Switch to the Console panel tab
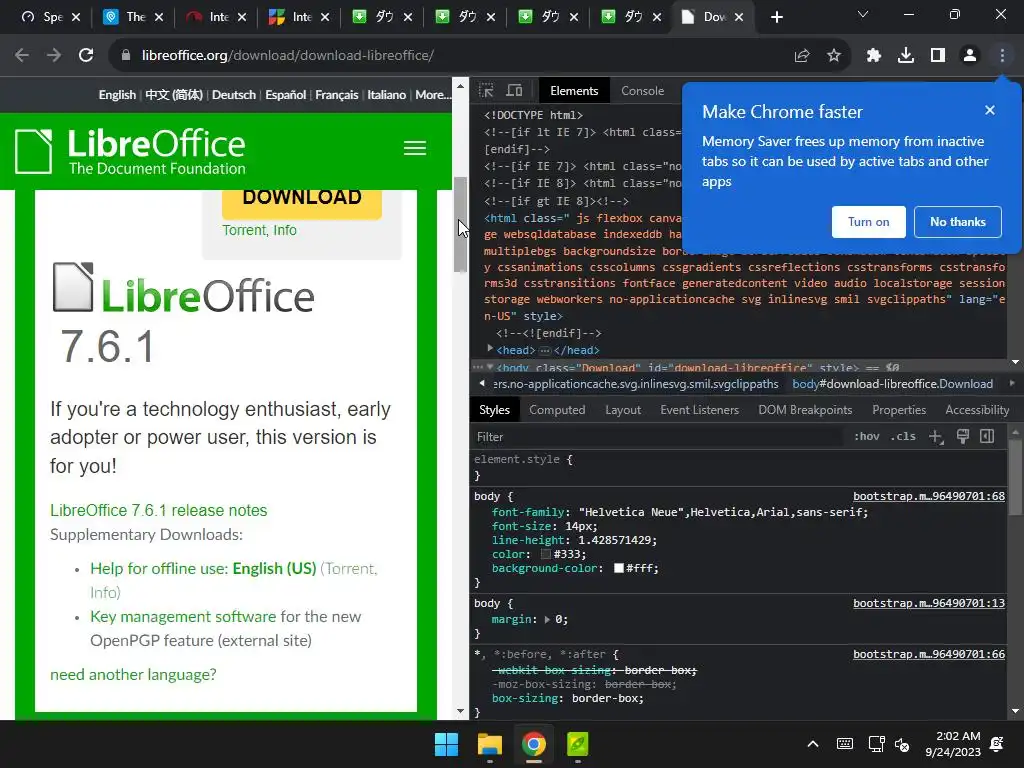 (x=643, y=91)
